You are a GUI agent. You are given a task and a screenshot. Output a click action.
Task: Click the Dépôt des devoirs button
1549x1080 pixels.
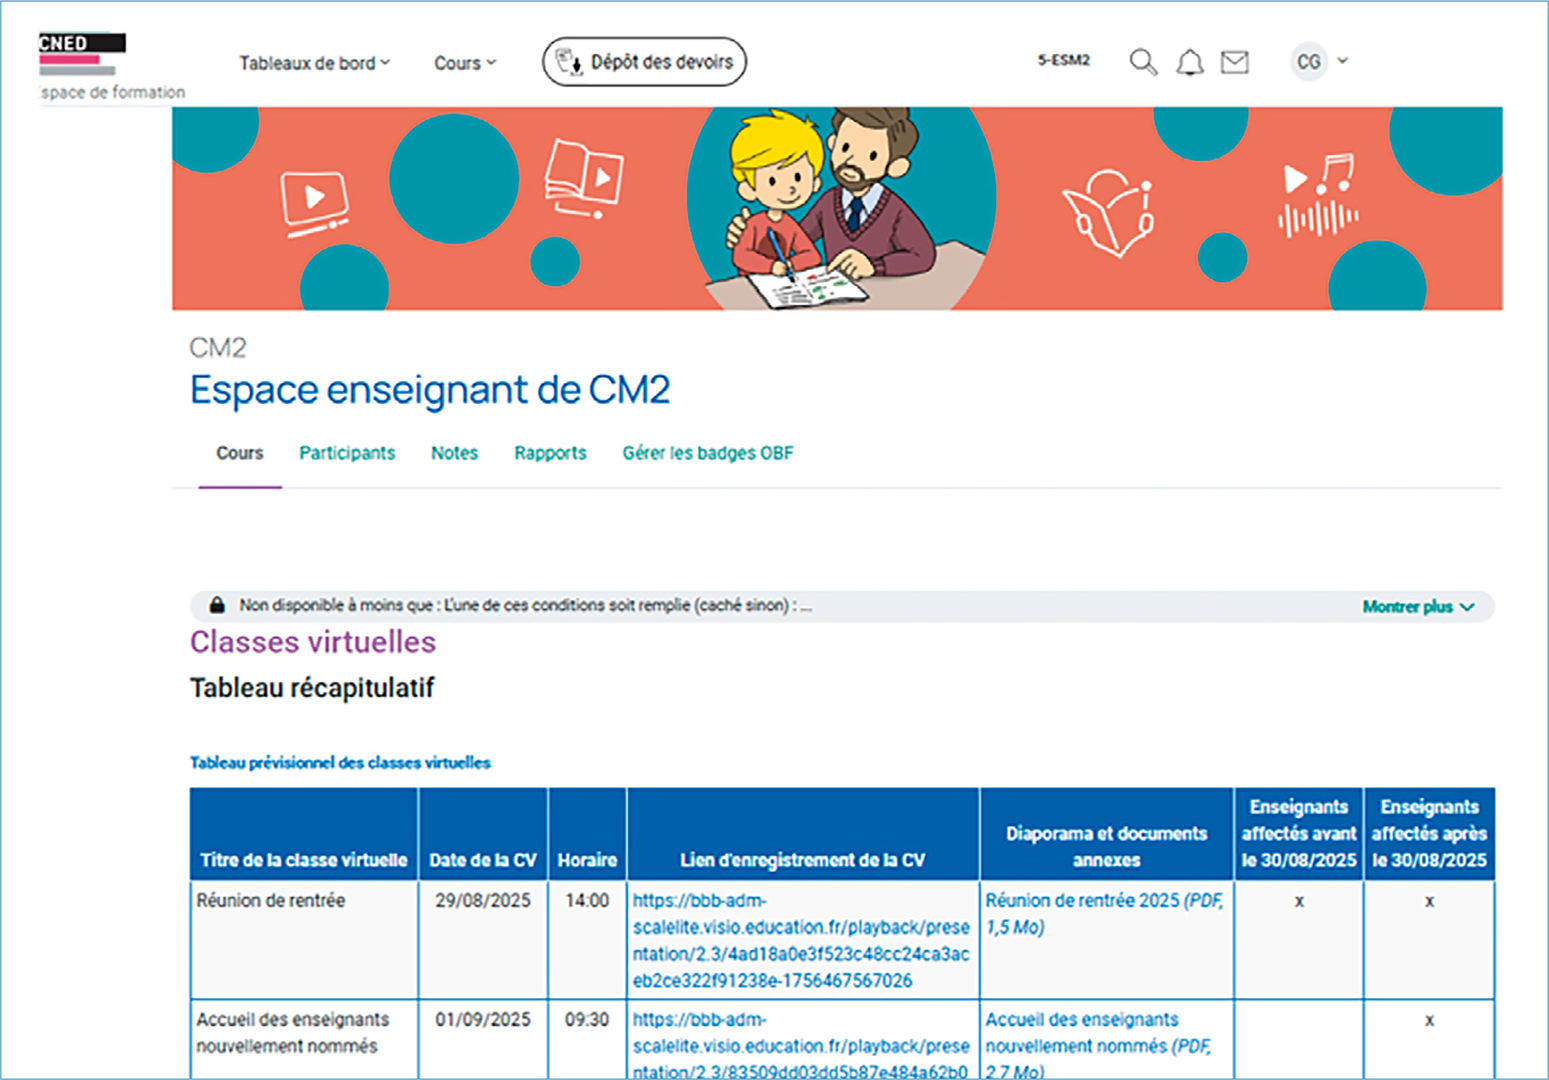point(644,62)
